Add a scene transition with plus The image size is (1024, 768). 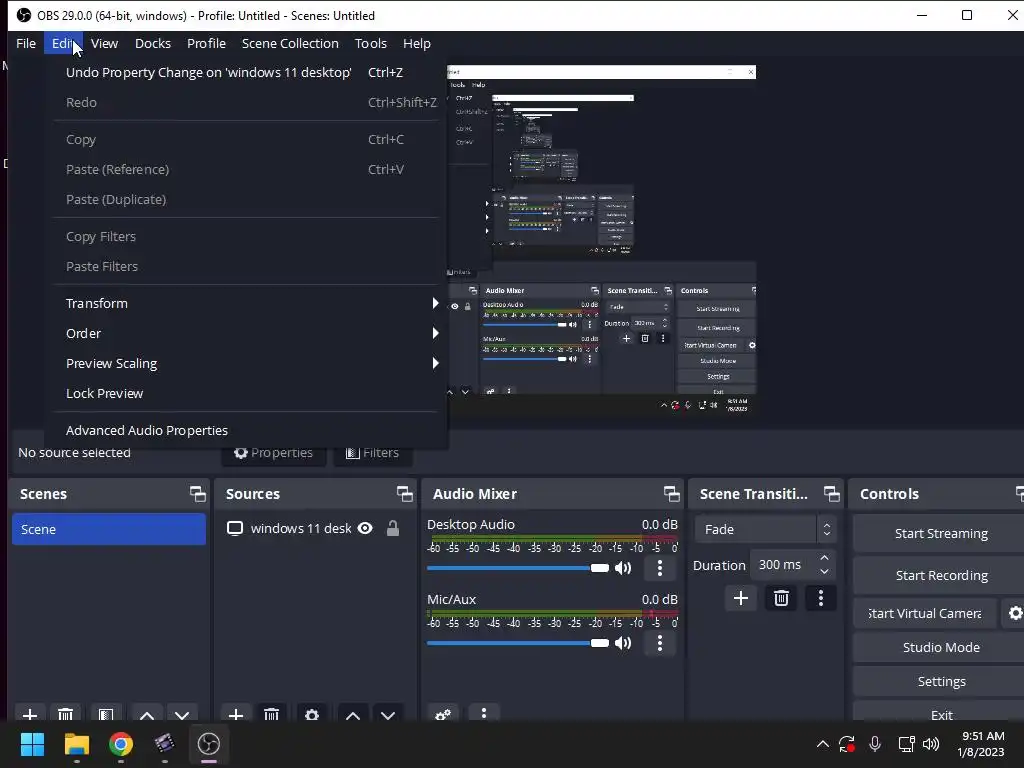pos(741,598)
